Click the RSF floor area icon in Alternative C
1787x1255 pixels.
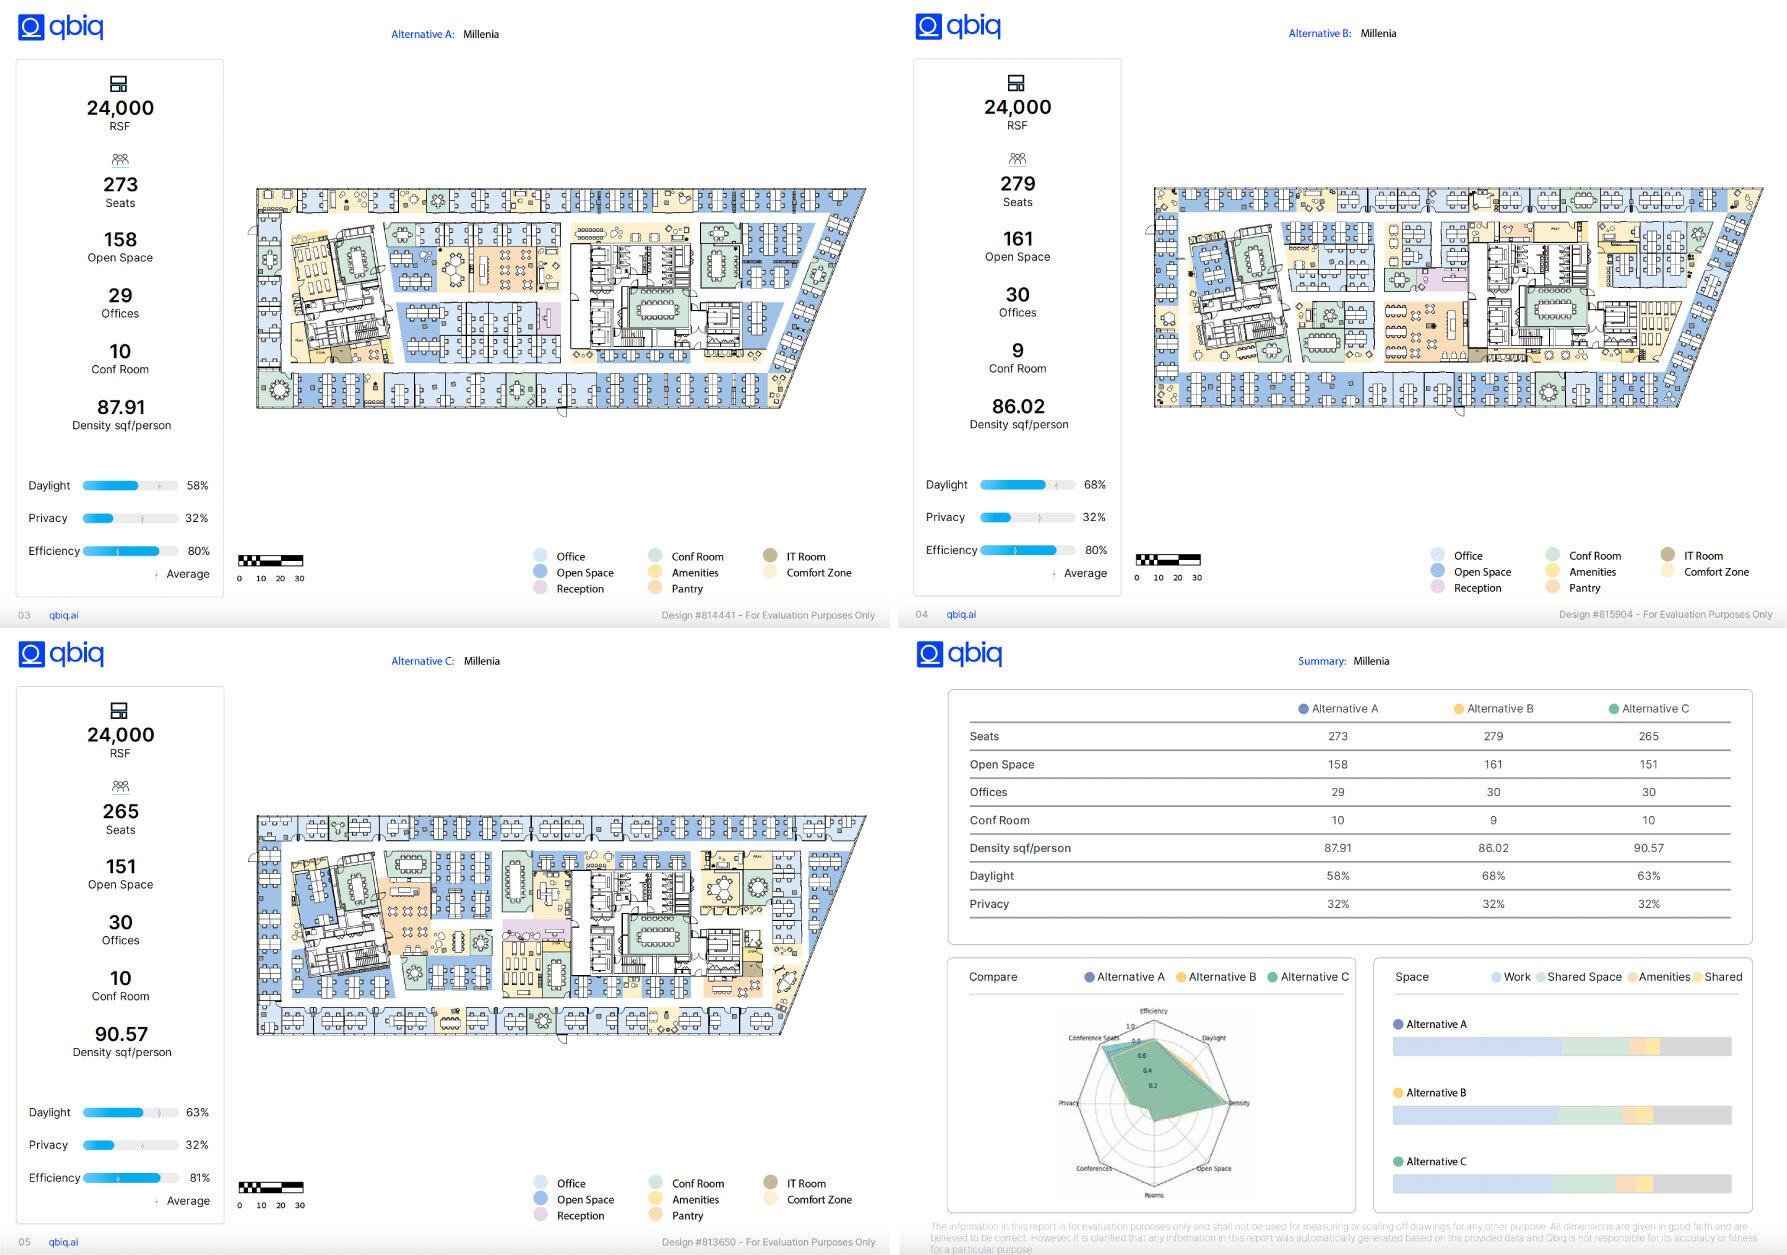(119, 711)
